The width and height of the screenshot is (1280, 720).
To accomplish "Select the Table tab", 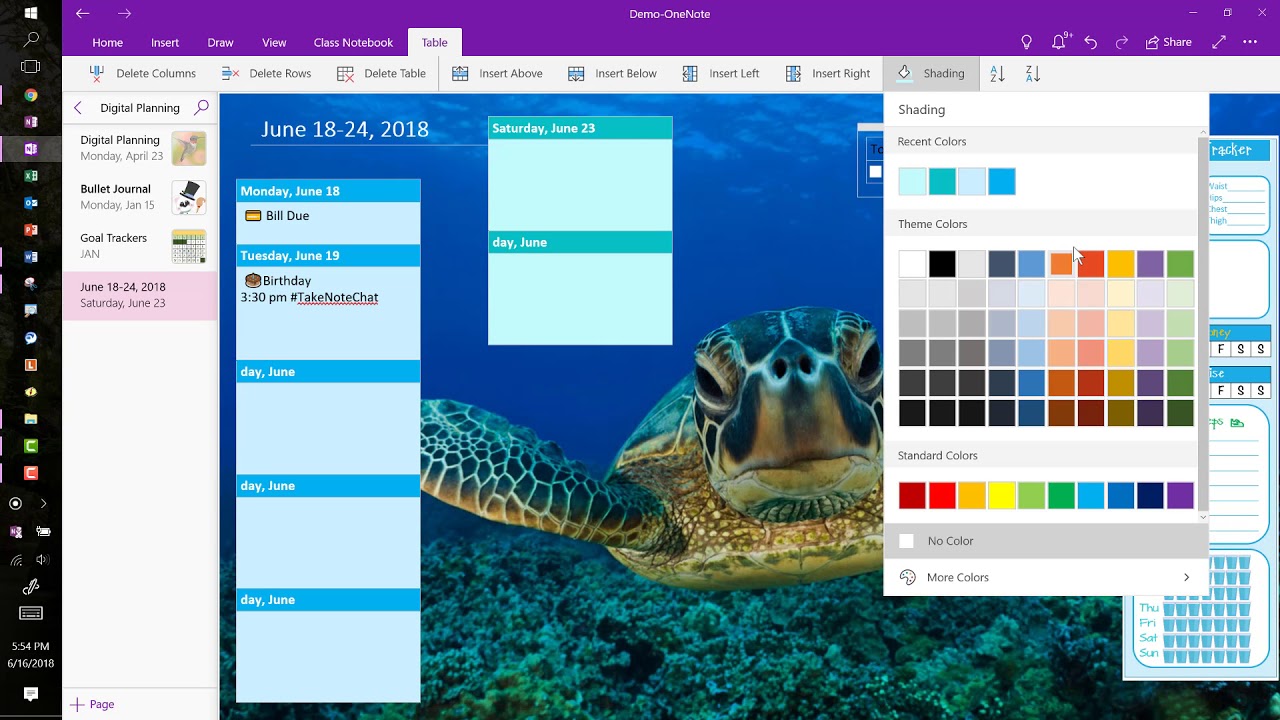I will tap(435, 43).
